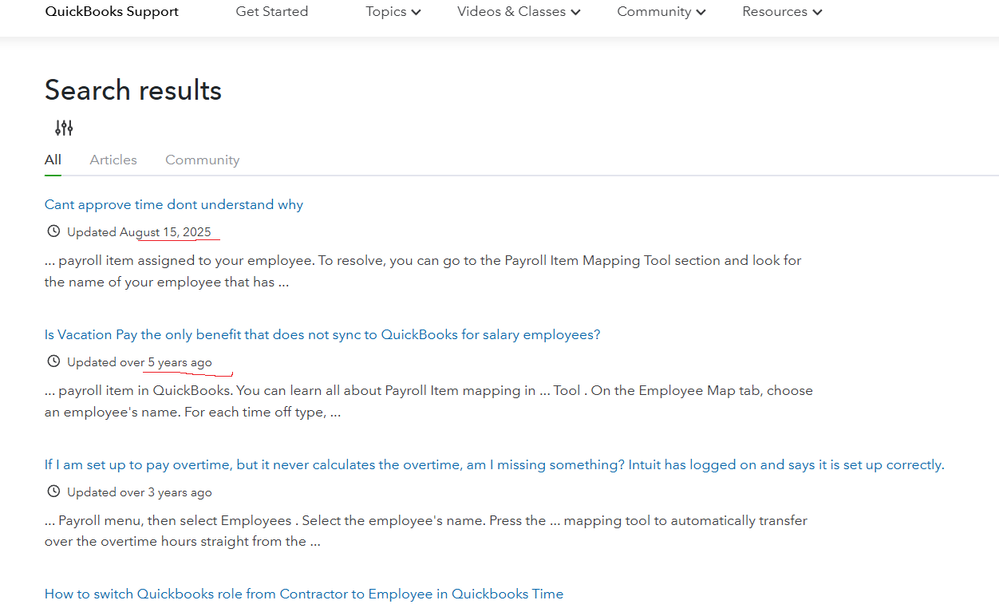Click the QuickBooks Support home link
The width and height of the screenshot is (999, 612).
tap(112, 12)
